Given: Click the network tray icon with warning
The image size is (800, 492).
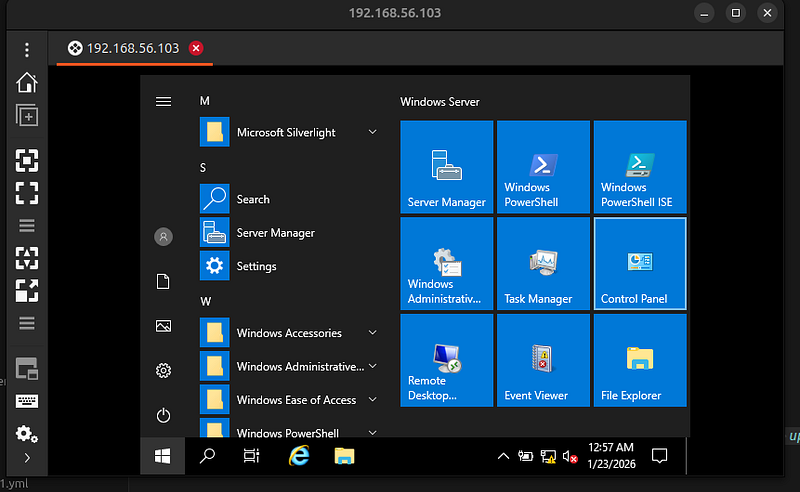Looking at the screenshot, I should point(548,456).
